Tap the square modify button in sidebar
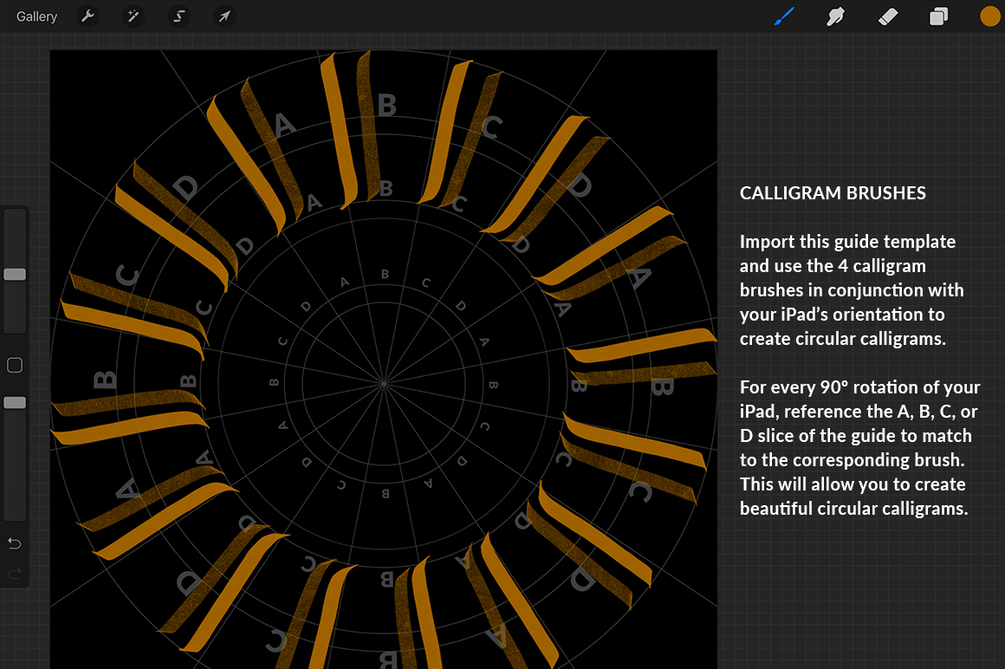Image resolution: width=1005 pixels, height=669 pixels. (15, 365)
